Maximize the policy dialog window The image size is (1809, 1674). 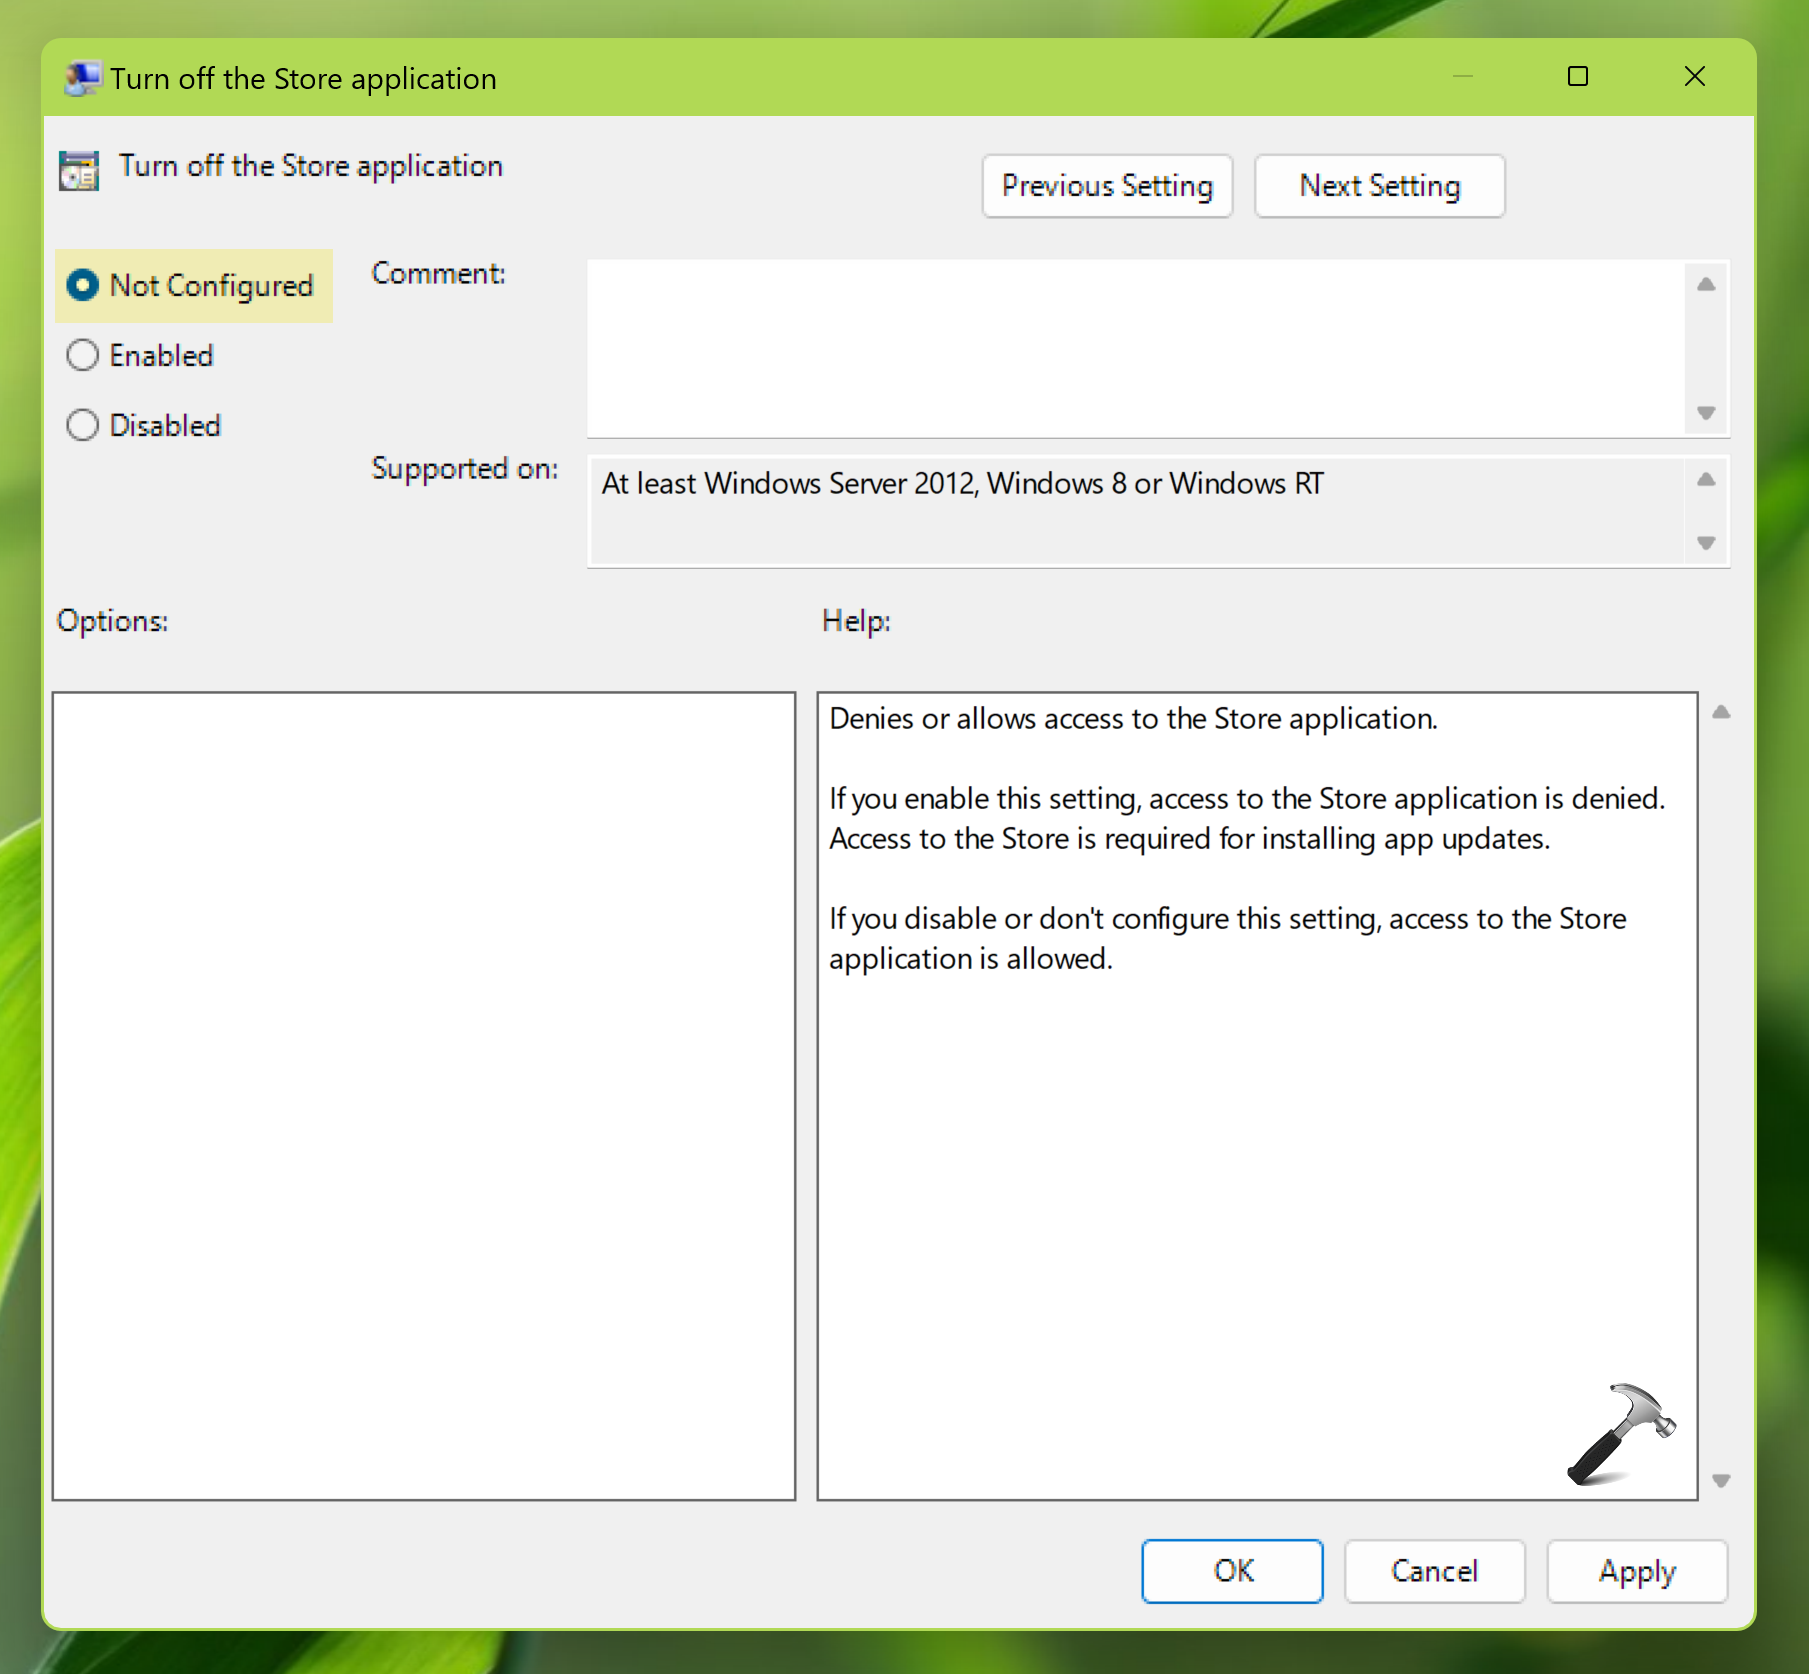1577,77
